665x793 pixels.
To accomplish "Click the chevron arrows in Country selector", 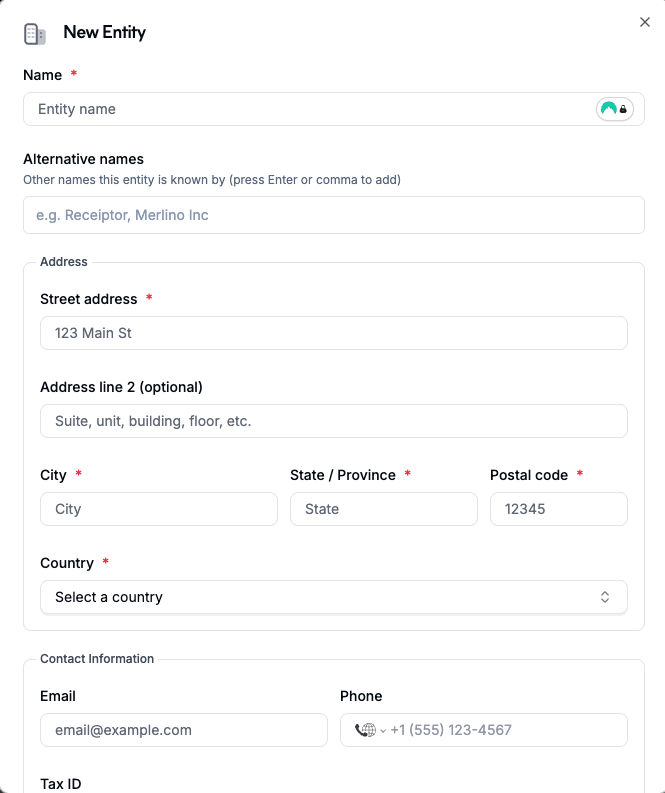I will point(605,597).
